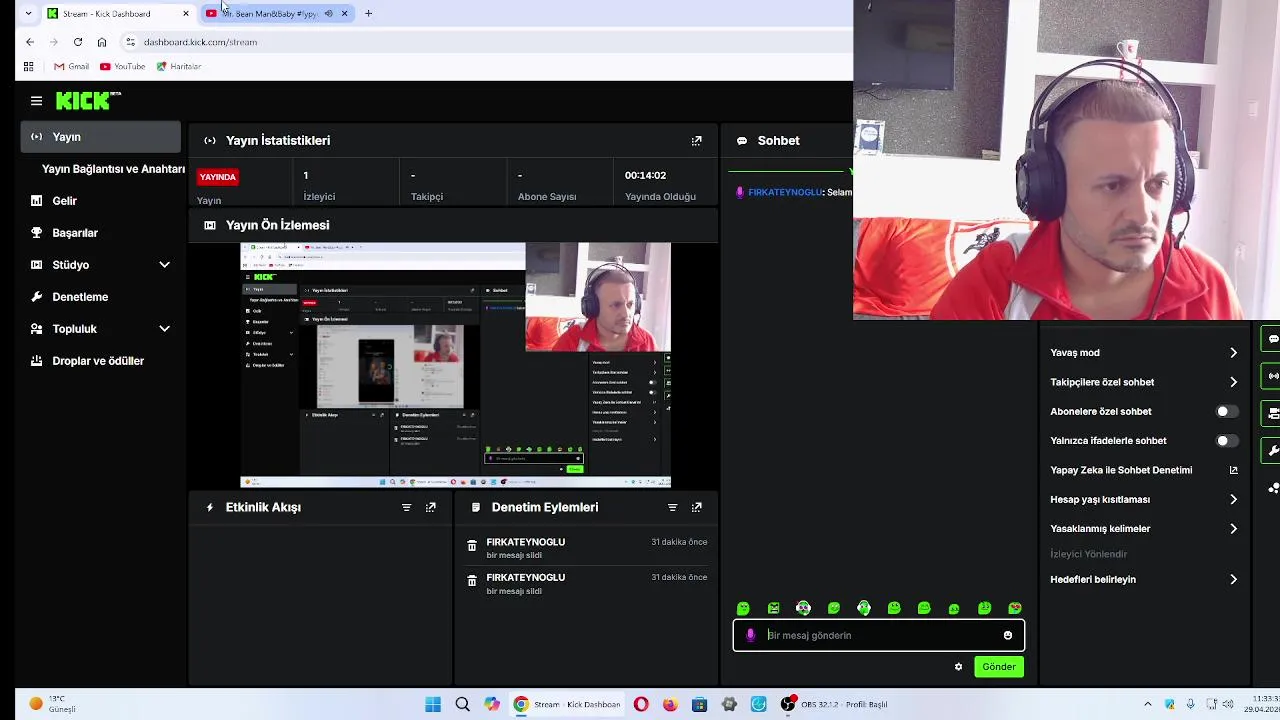Click the trash icon of second FIRKATEYNOGLU entry
The height and width of the screenshot is (720, 1280).
click(472, 580)
